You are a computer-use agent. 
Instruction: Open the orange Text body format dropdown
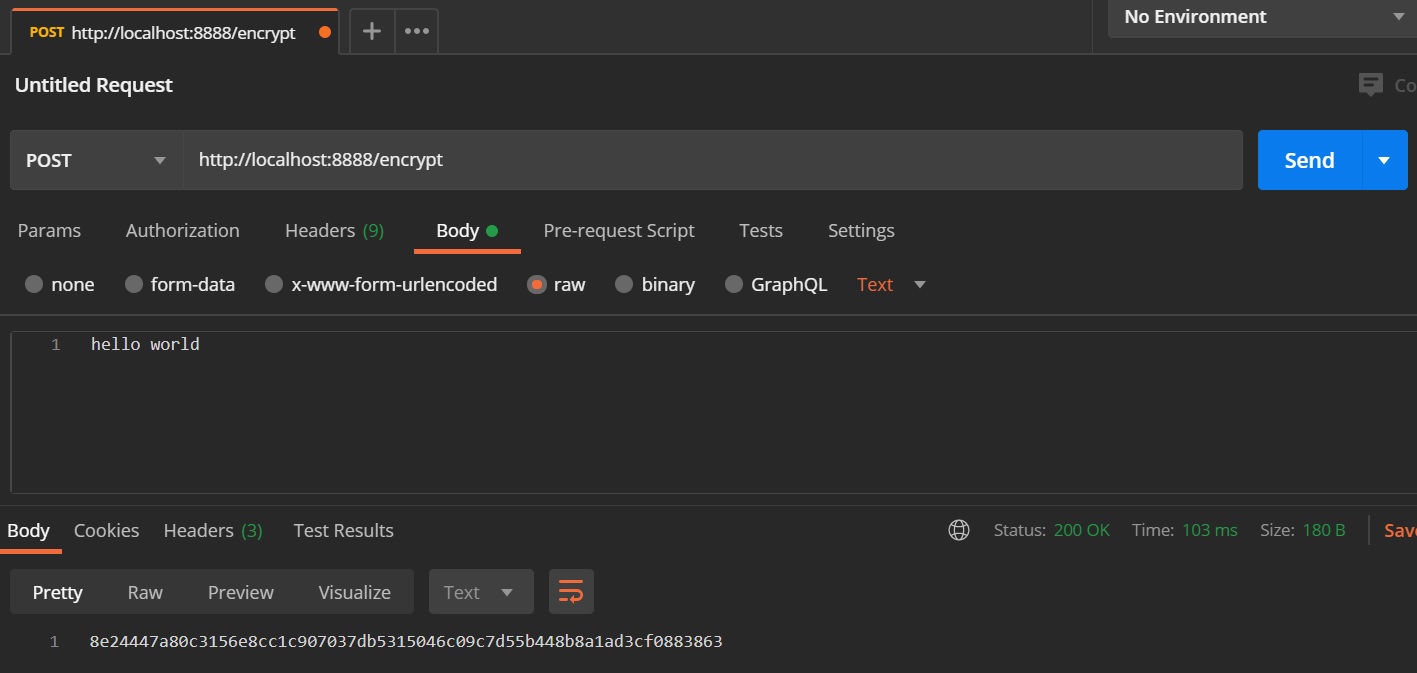coord(891,284)
